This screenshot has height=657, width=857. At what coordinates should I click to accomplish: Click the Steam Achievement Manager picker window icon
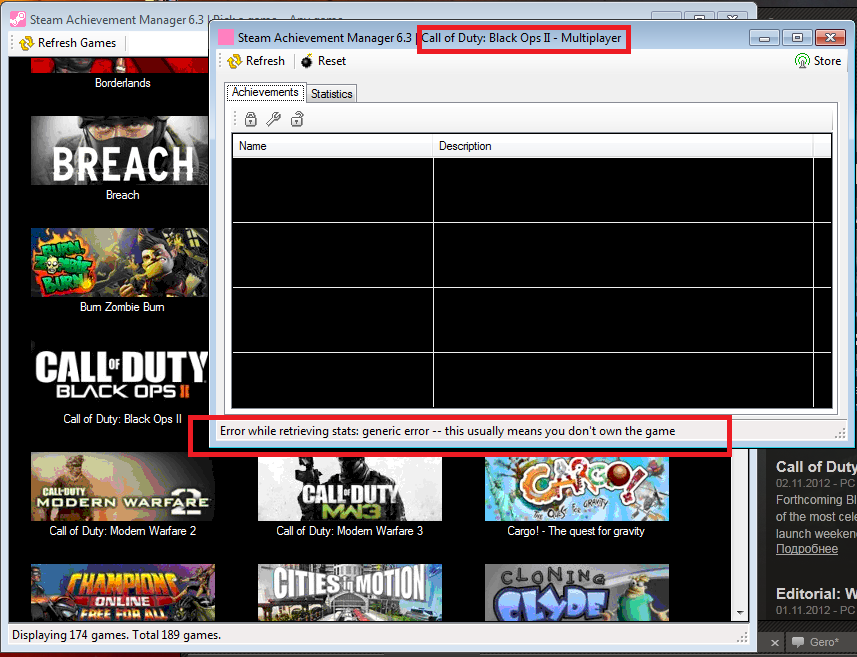[x=18, y=20]
